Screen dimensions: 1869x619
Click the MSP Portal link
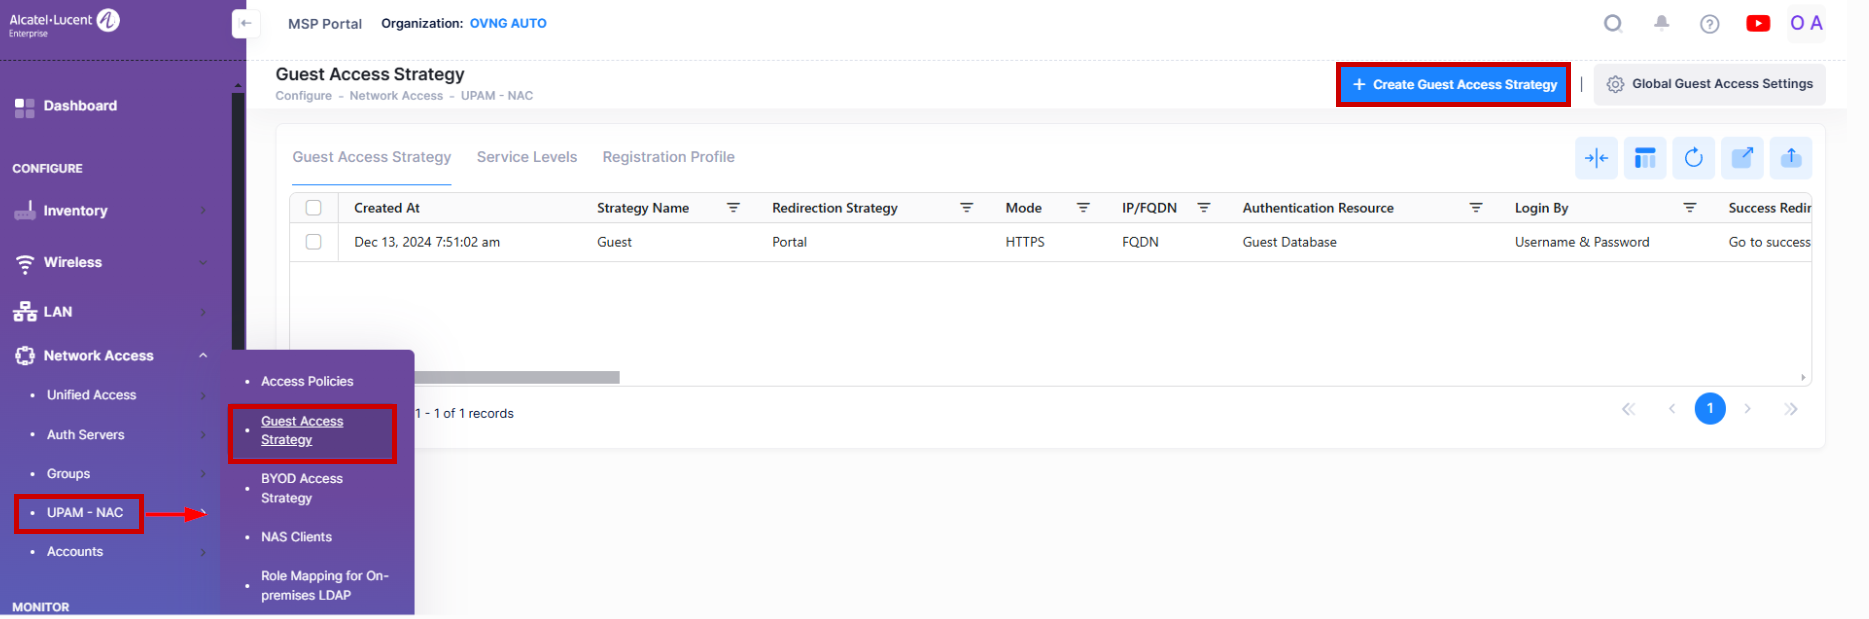(x=325, y=24)
